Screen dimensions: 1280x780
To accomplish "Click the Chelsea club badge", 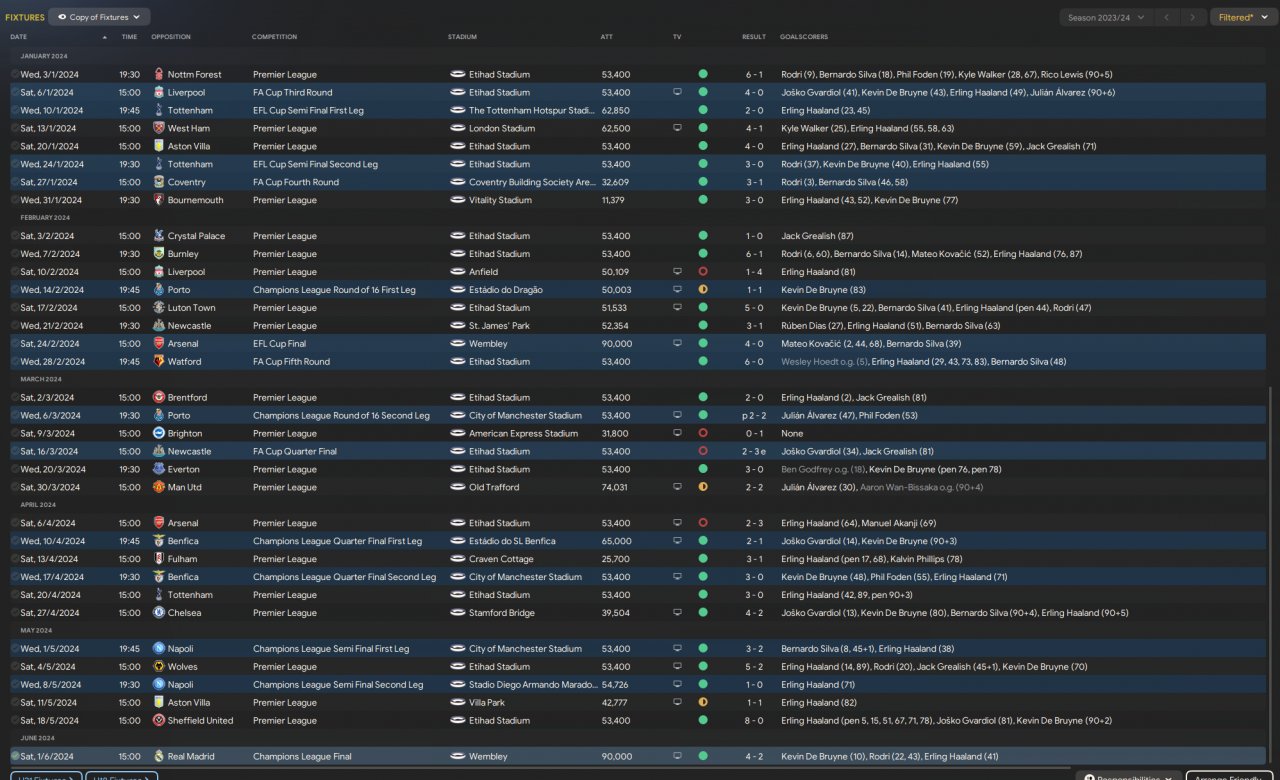I will pyautogui.click(x=158, y=613).
